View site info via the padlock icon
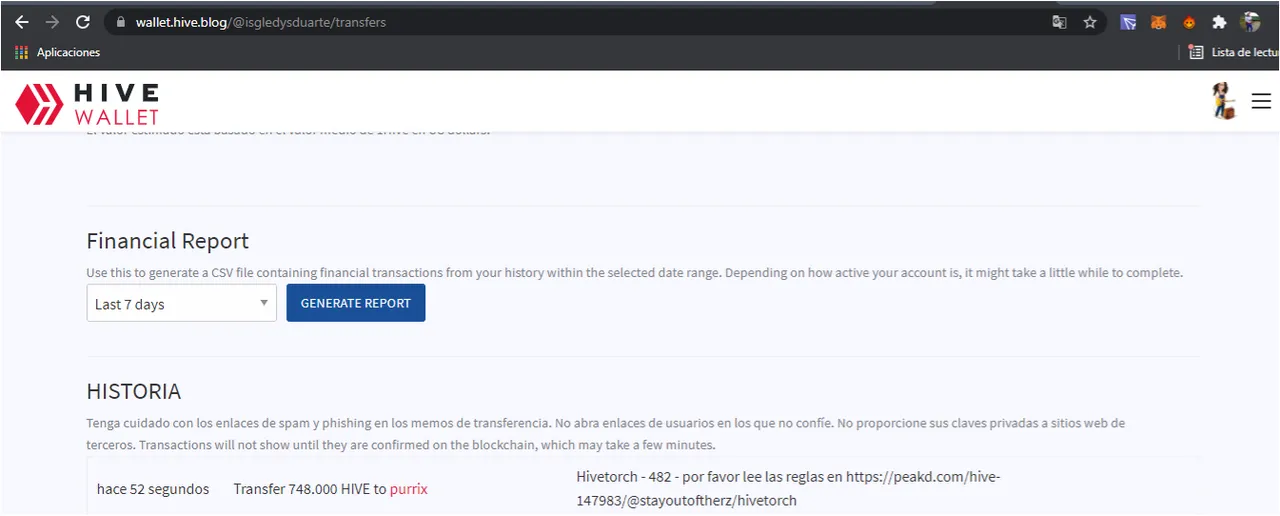 click(x=120, y=22)
